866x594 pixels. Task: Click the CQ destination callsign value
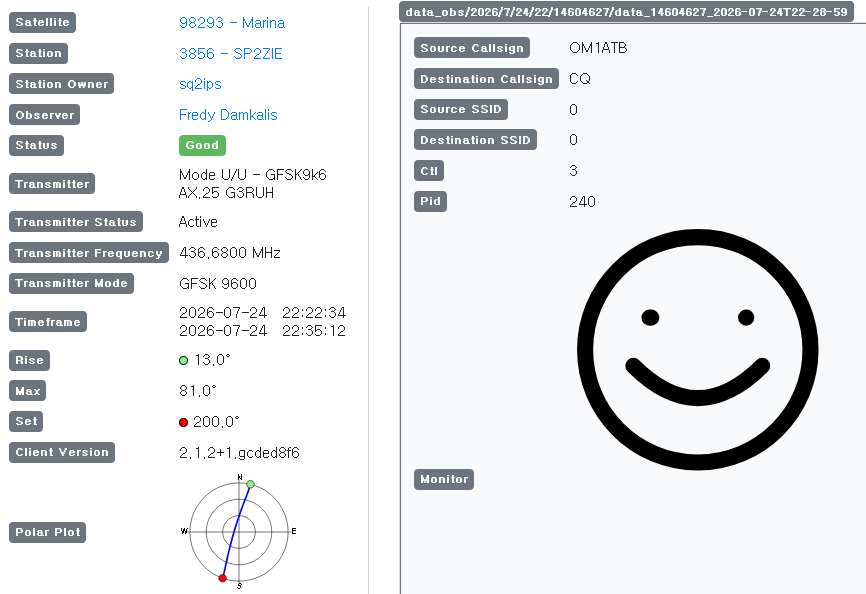580,79
